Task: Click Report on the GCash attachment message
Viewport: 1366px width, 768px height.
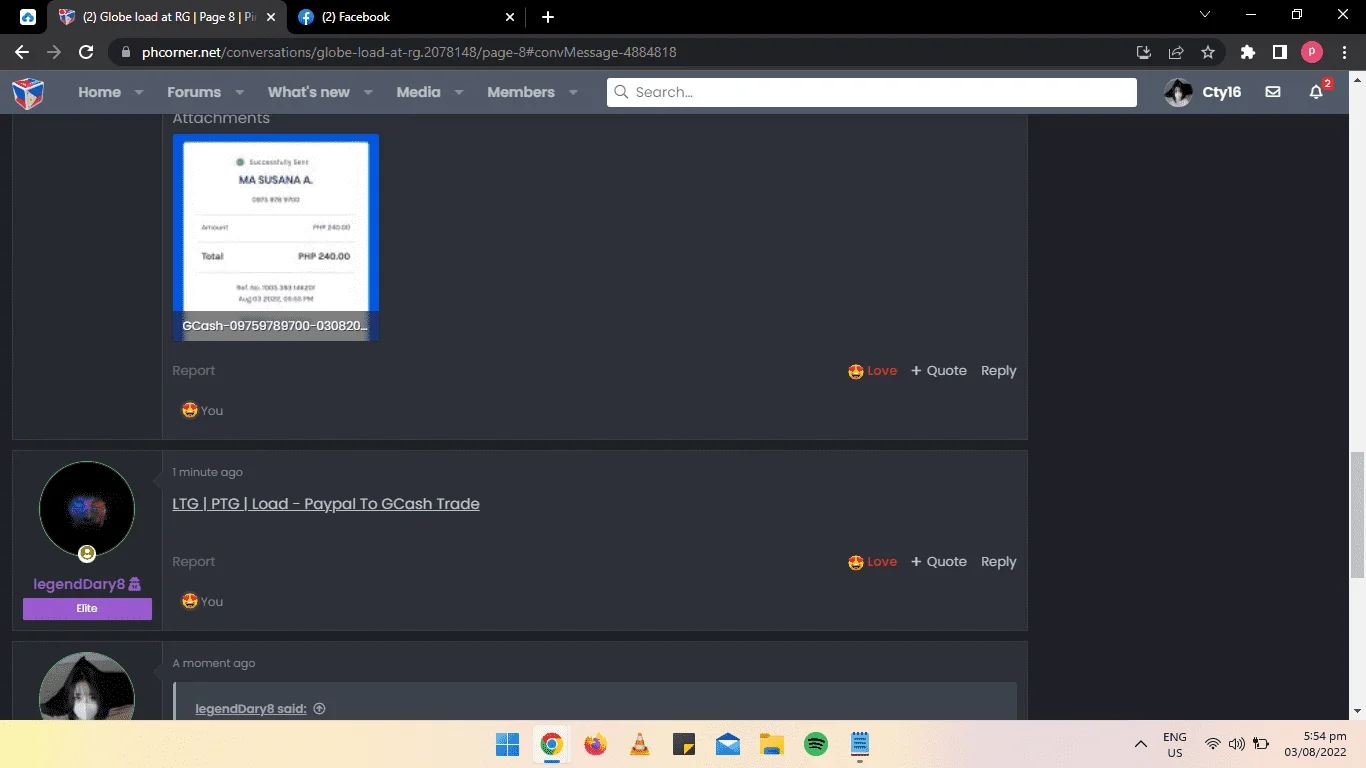Action: pos(193,371)
